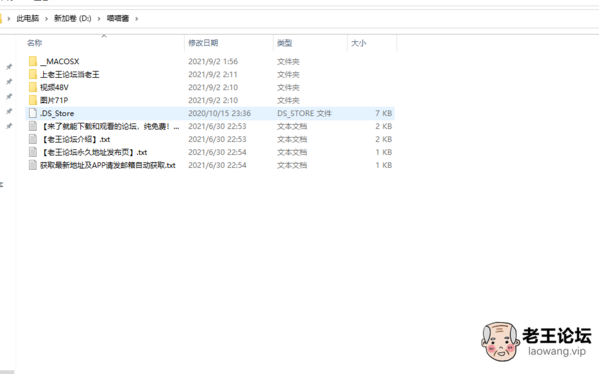Click the 2 KB size of 【老王论坛介绍】.txt
Image resolution: width=599 pixels, height=374 pixels.
pos(384,139)
